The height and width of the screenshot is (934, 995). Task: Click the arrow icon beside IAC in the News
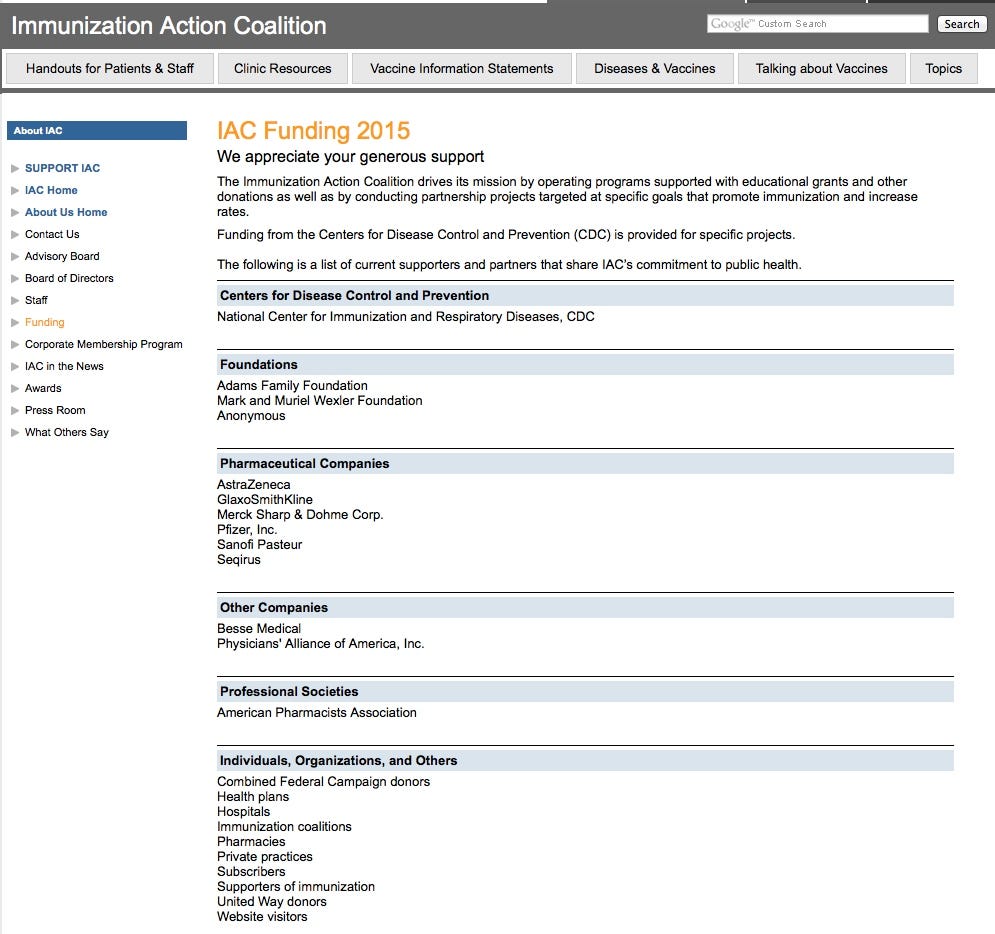(15, 367)
